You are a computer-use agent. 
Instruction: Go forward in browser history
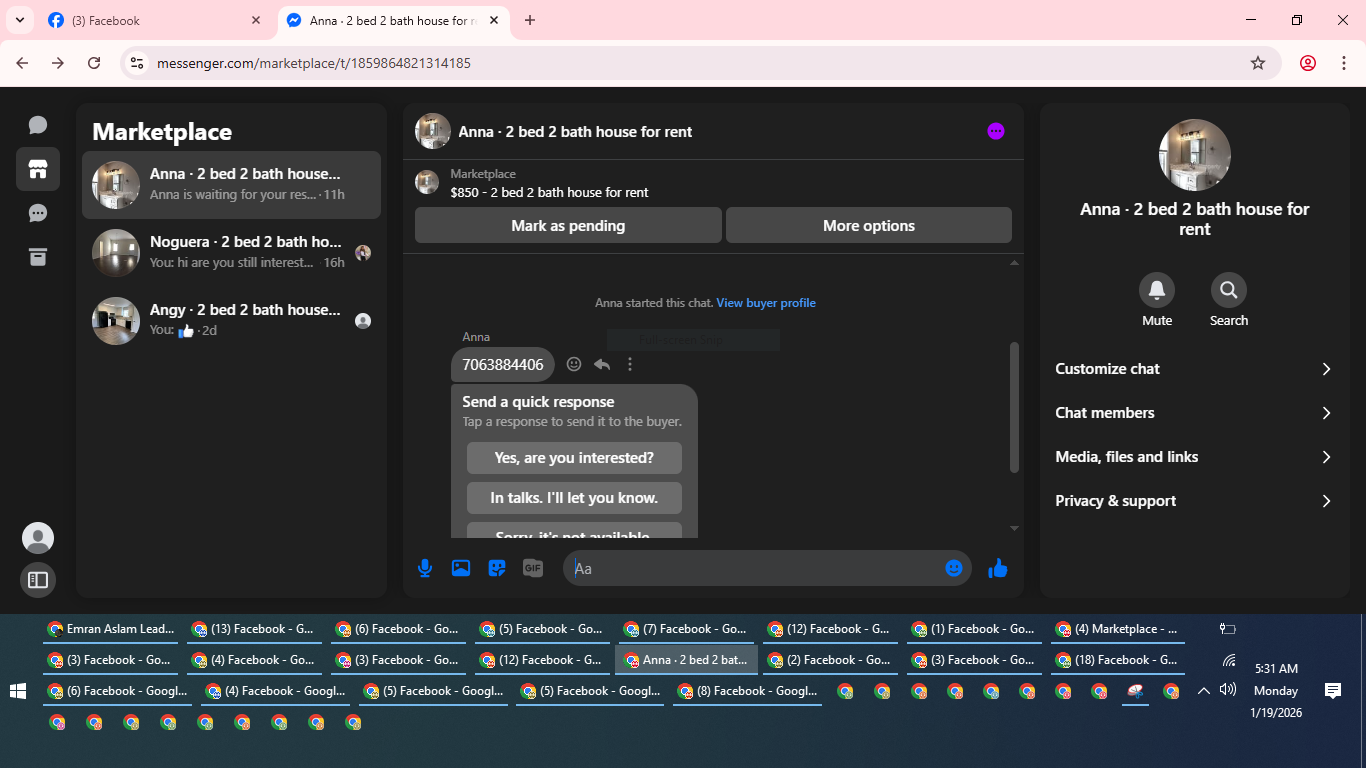pyautogui.click(x=58, y=63)
